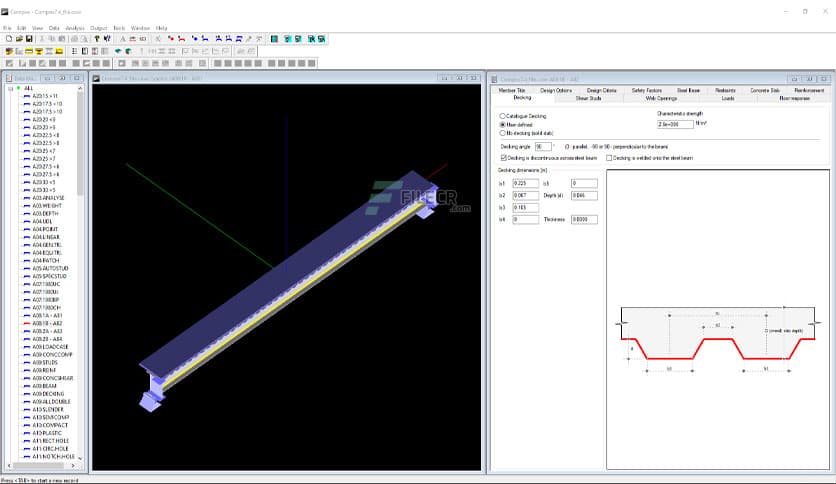Click the New file toolbar icon

point(8,38)
